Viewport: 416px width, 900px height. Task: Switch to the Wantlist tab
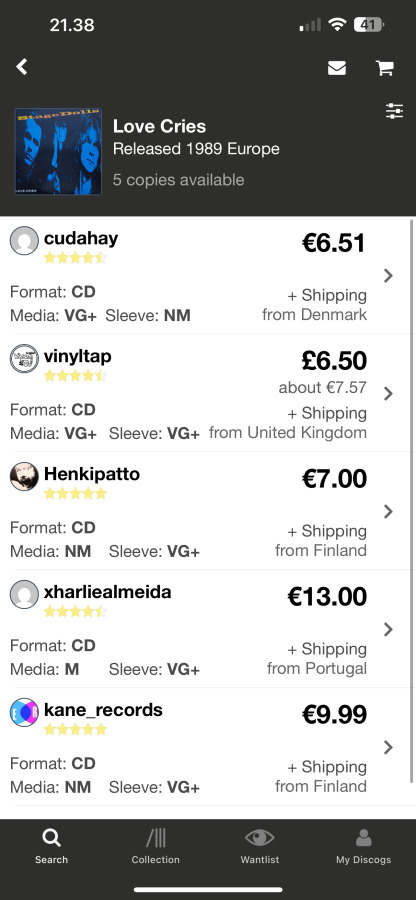(x=259, y=846)
